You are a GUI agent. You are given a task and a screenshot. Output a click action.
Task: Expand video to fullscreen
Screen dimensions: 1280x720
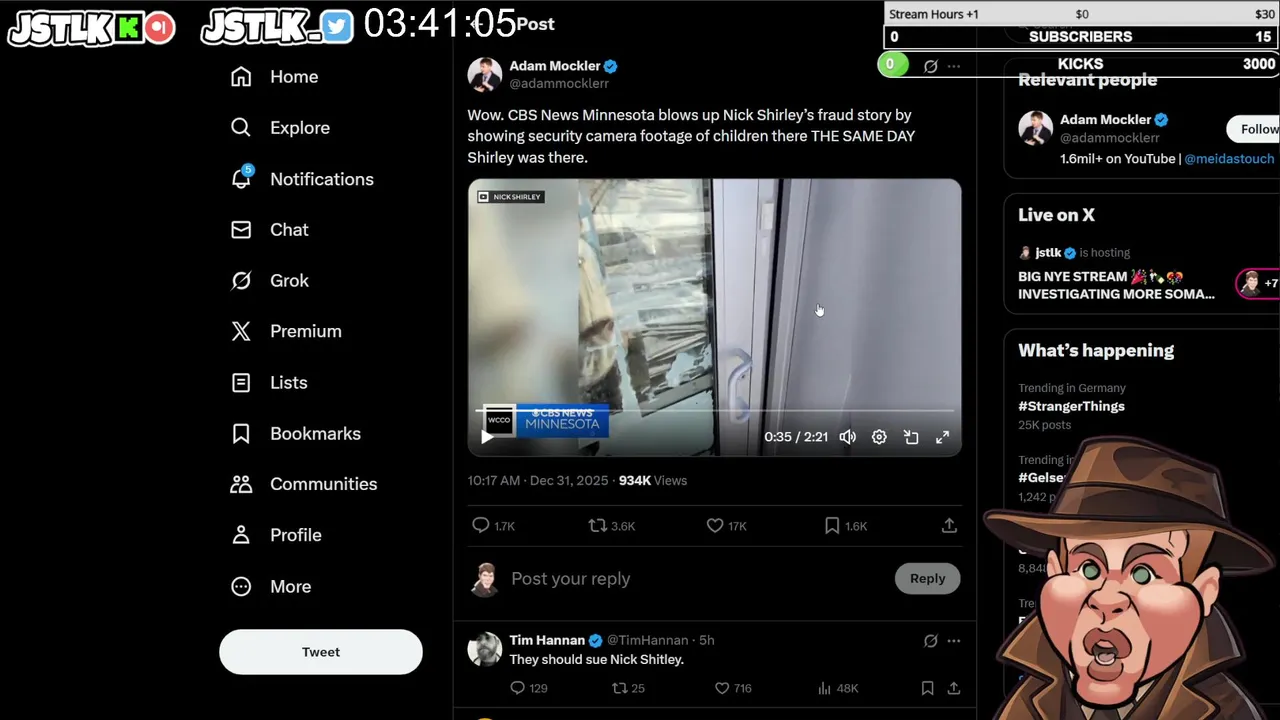[942, 437]
